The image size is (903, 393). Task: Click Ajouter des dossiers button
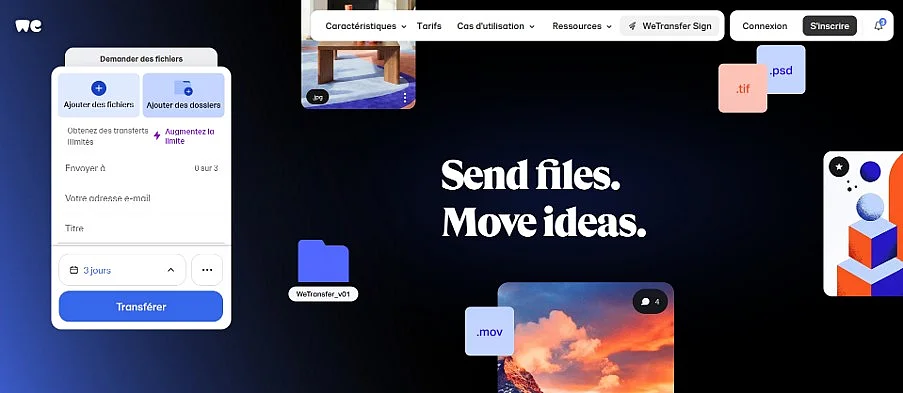(x=183, y=95)
